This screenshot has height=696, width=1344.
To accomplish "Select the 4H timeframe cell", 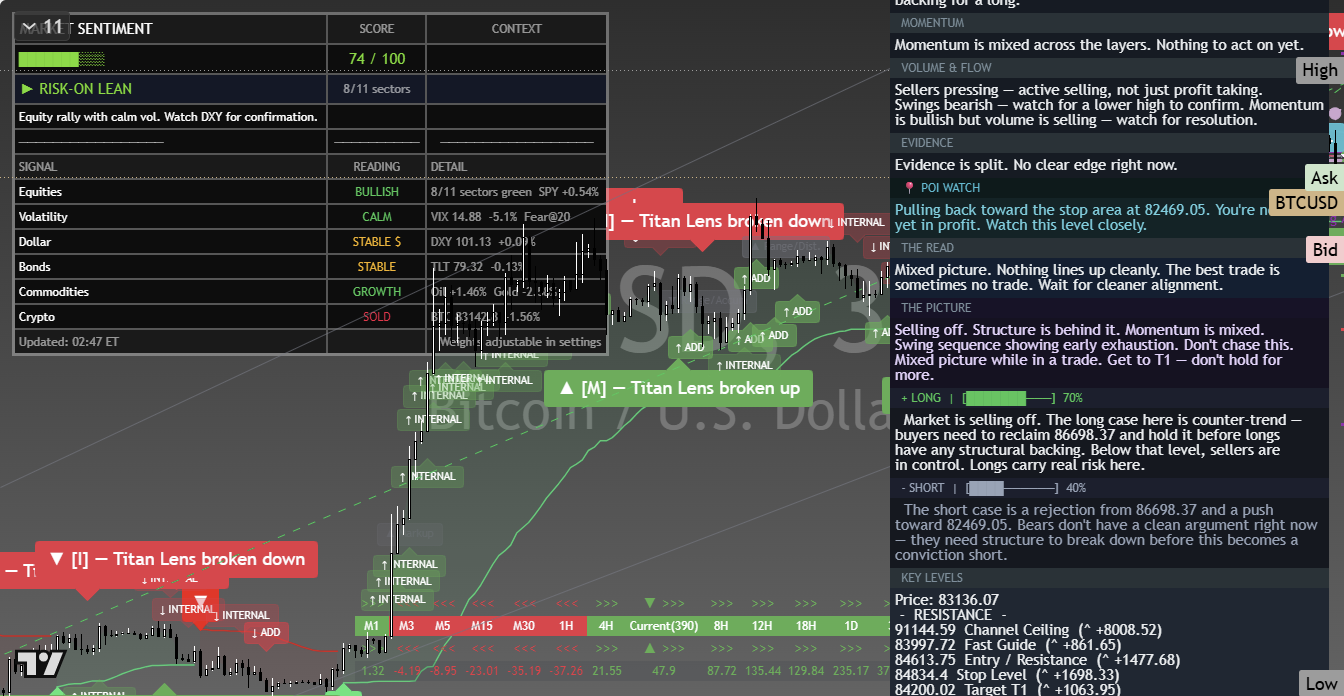I will (606, 626).
